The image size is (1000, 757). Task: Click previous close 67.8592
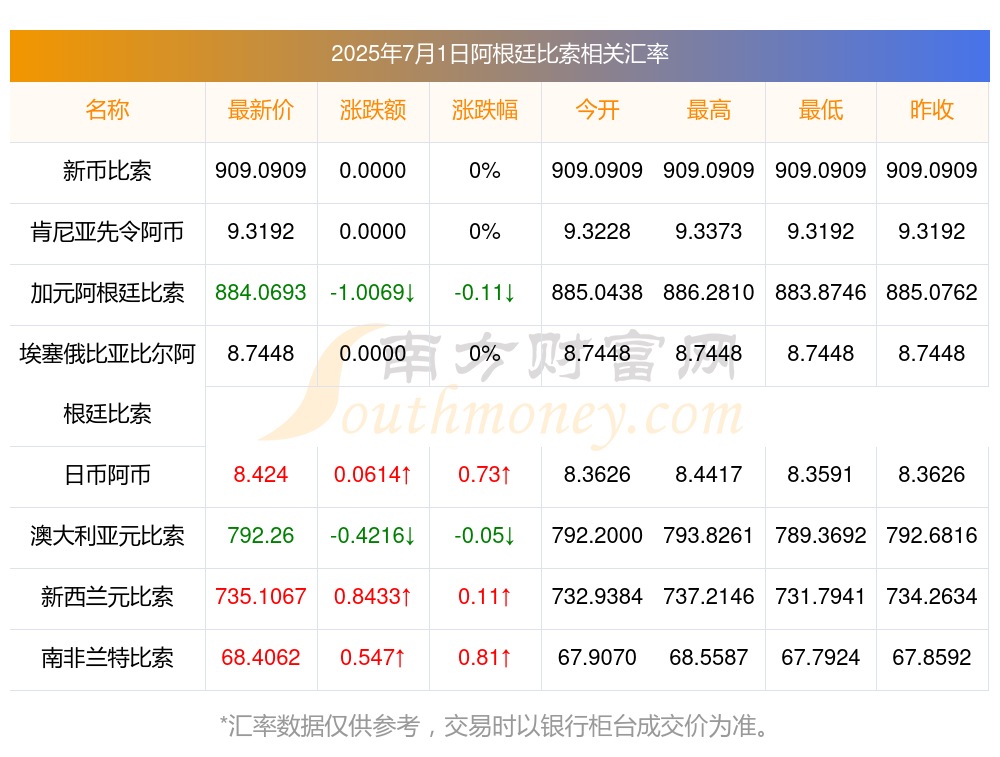tap(932, 658)
